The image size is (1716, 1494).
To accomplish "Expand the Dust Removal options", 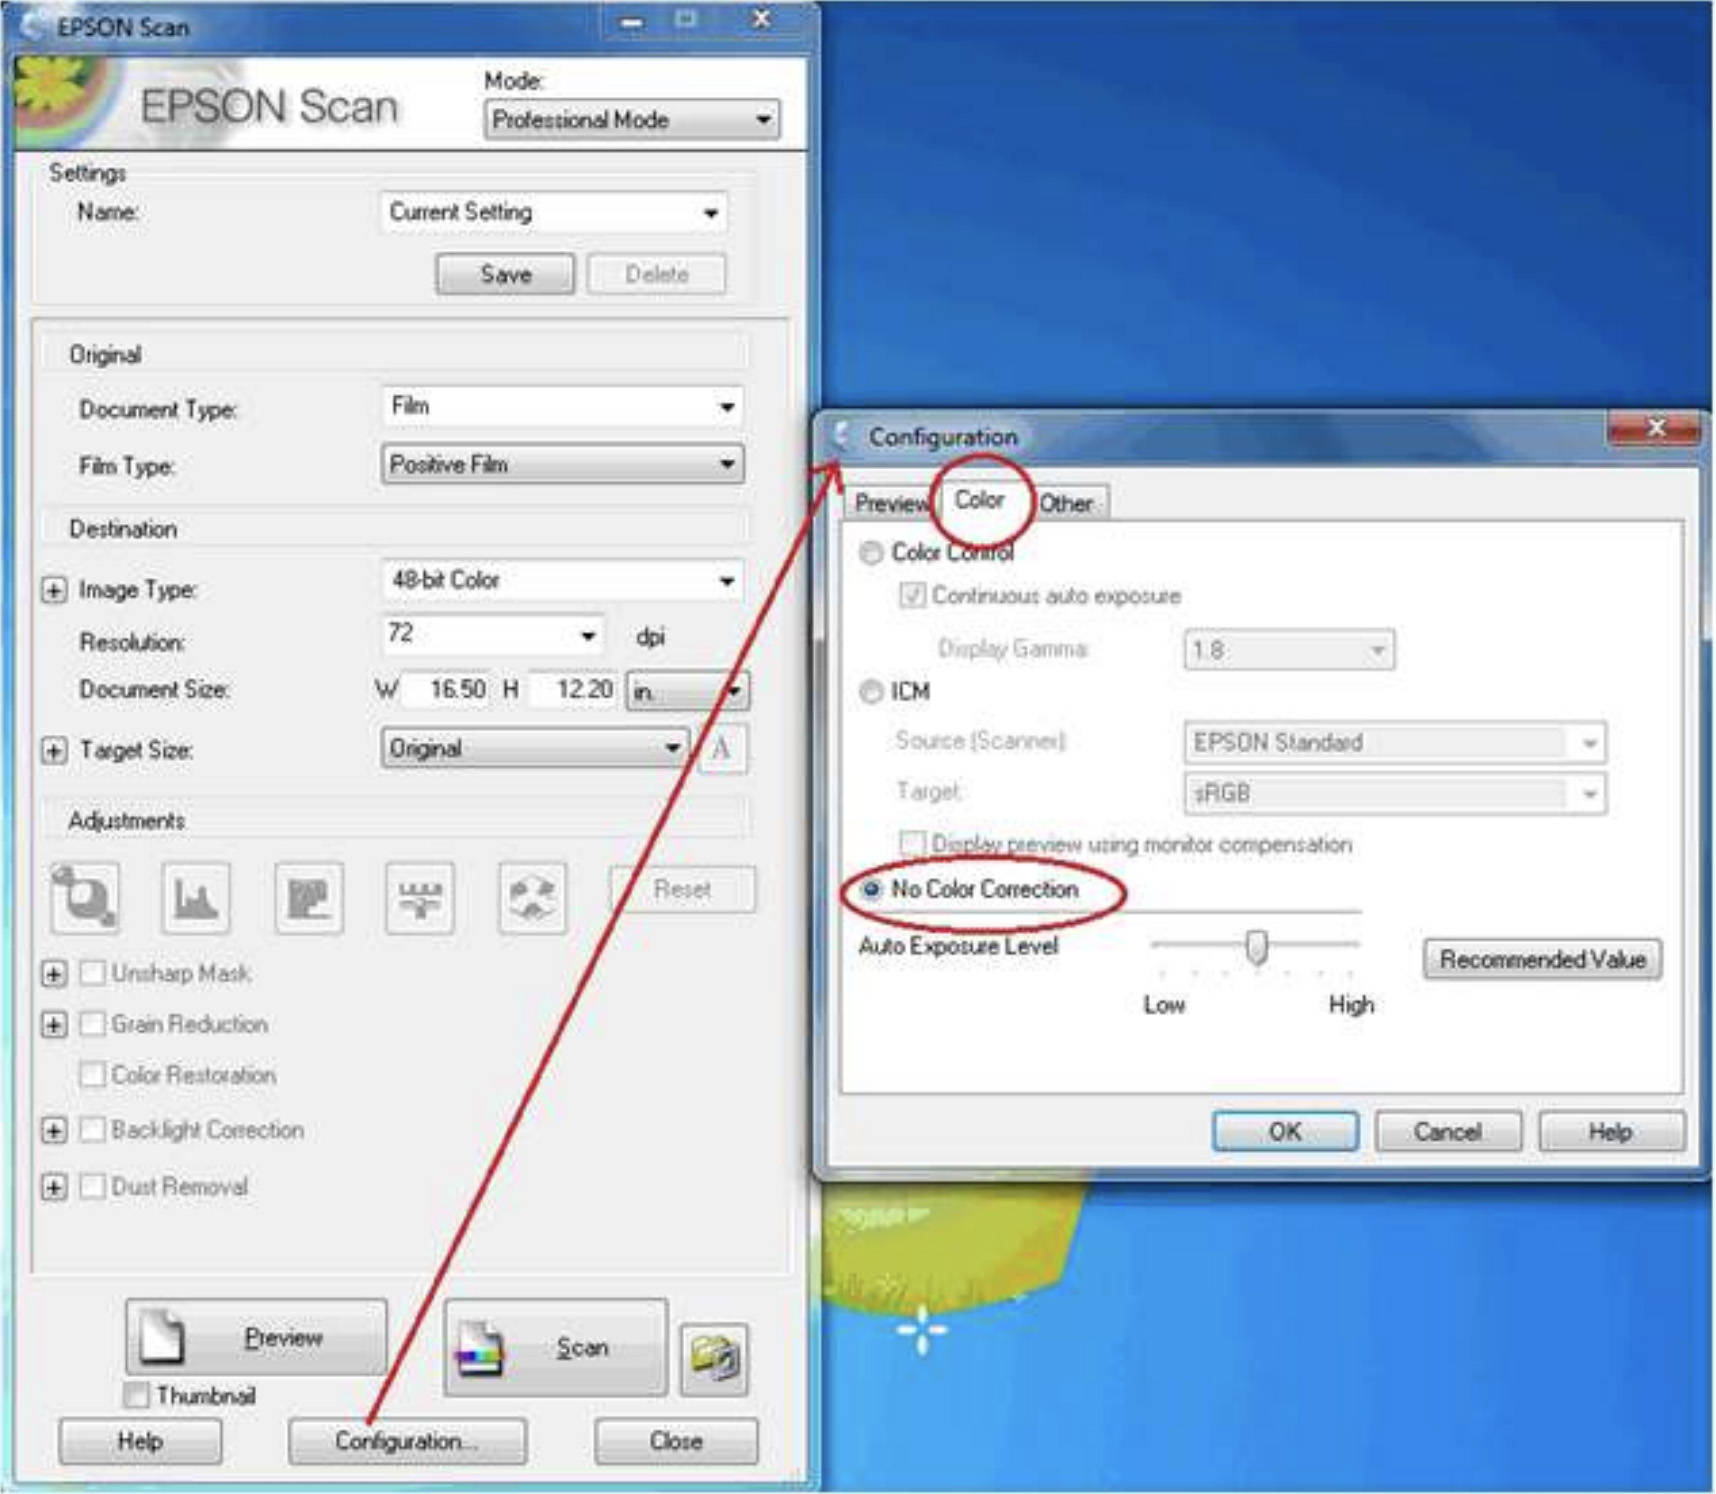I will pyautogui.click(x=54, y=1187).
